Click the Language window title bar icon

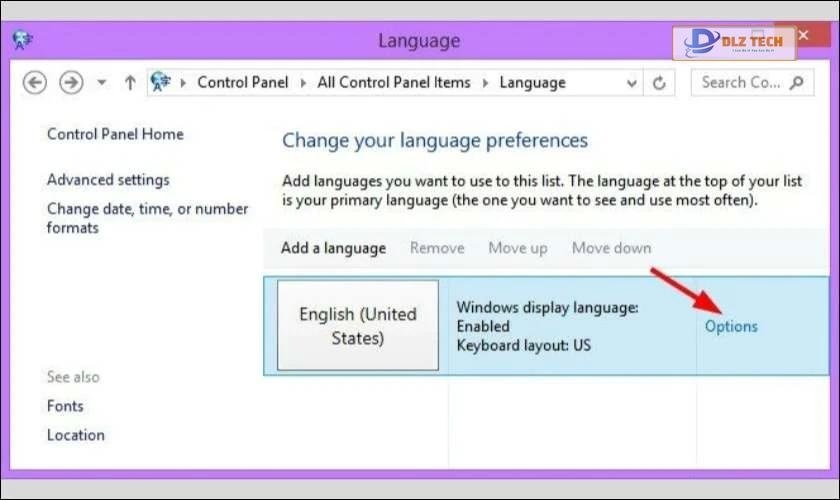pyautogui.click(x=24, y=41)
